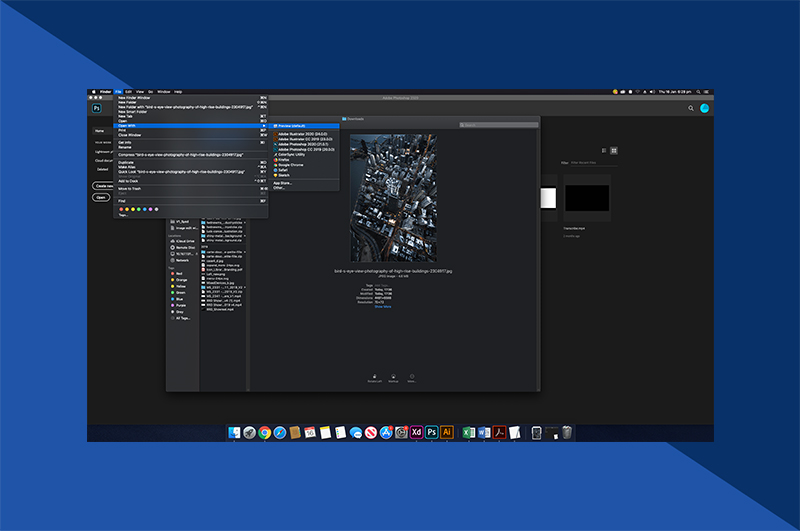Open the Reminders app in Dock
This screenshot has height=531, width=800.
coord(340,433)
